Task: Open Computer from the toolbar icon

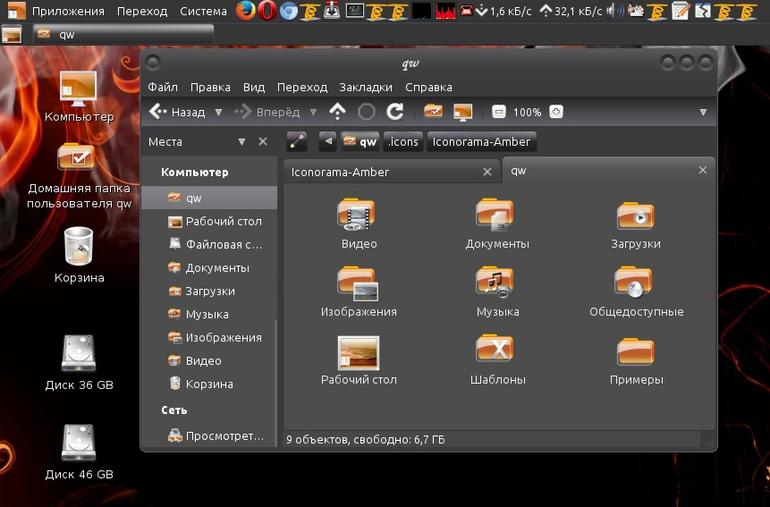Action: point(463,112)
